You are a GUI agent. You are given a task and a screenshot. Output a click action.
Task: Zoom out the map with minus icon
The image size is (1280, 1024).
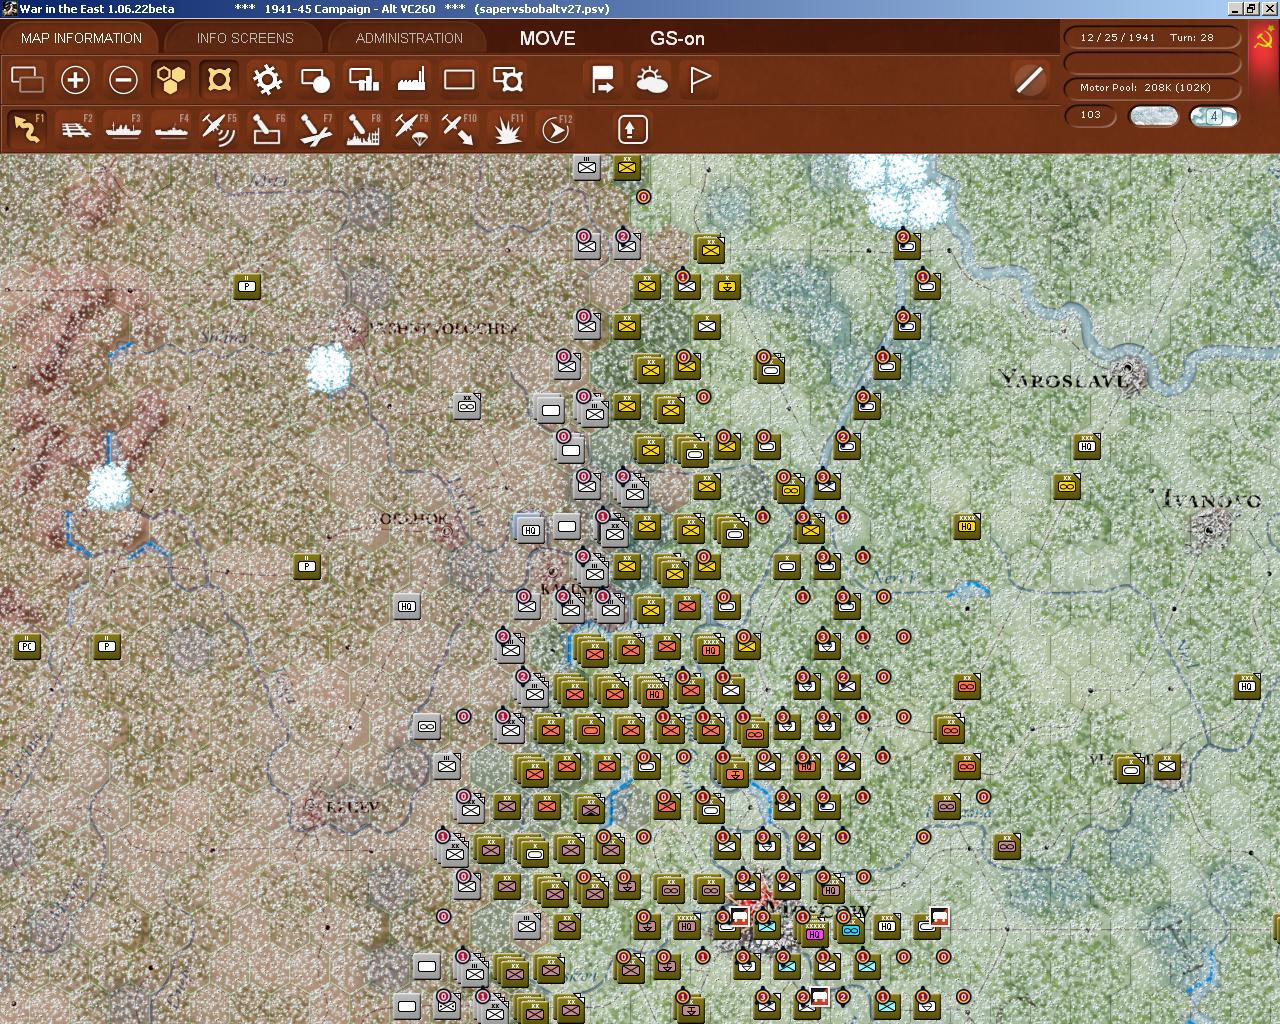tap(123, 79)
